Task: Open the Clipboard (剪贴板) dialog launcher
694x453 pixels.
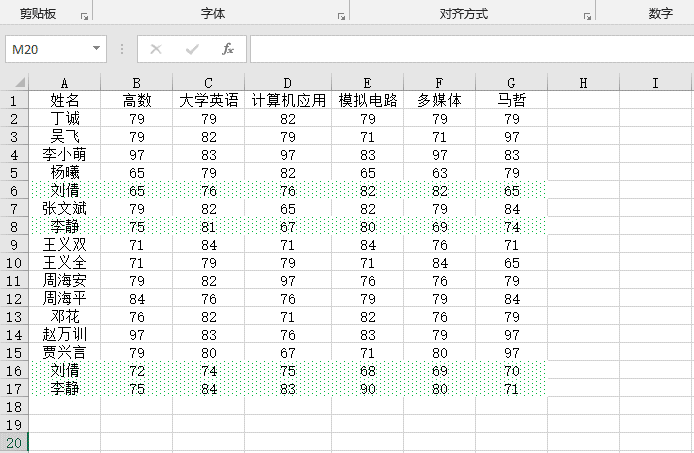Action: (84, 16)
